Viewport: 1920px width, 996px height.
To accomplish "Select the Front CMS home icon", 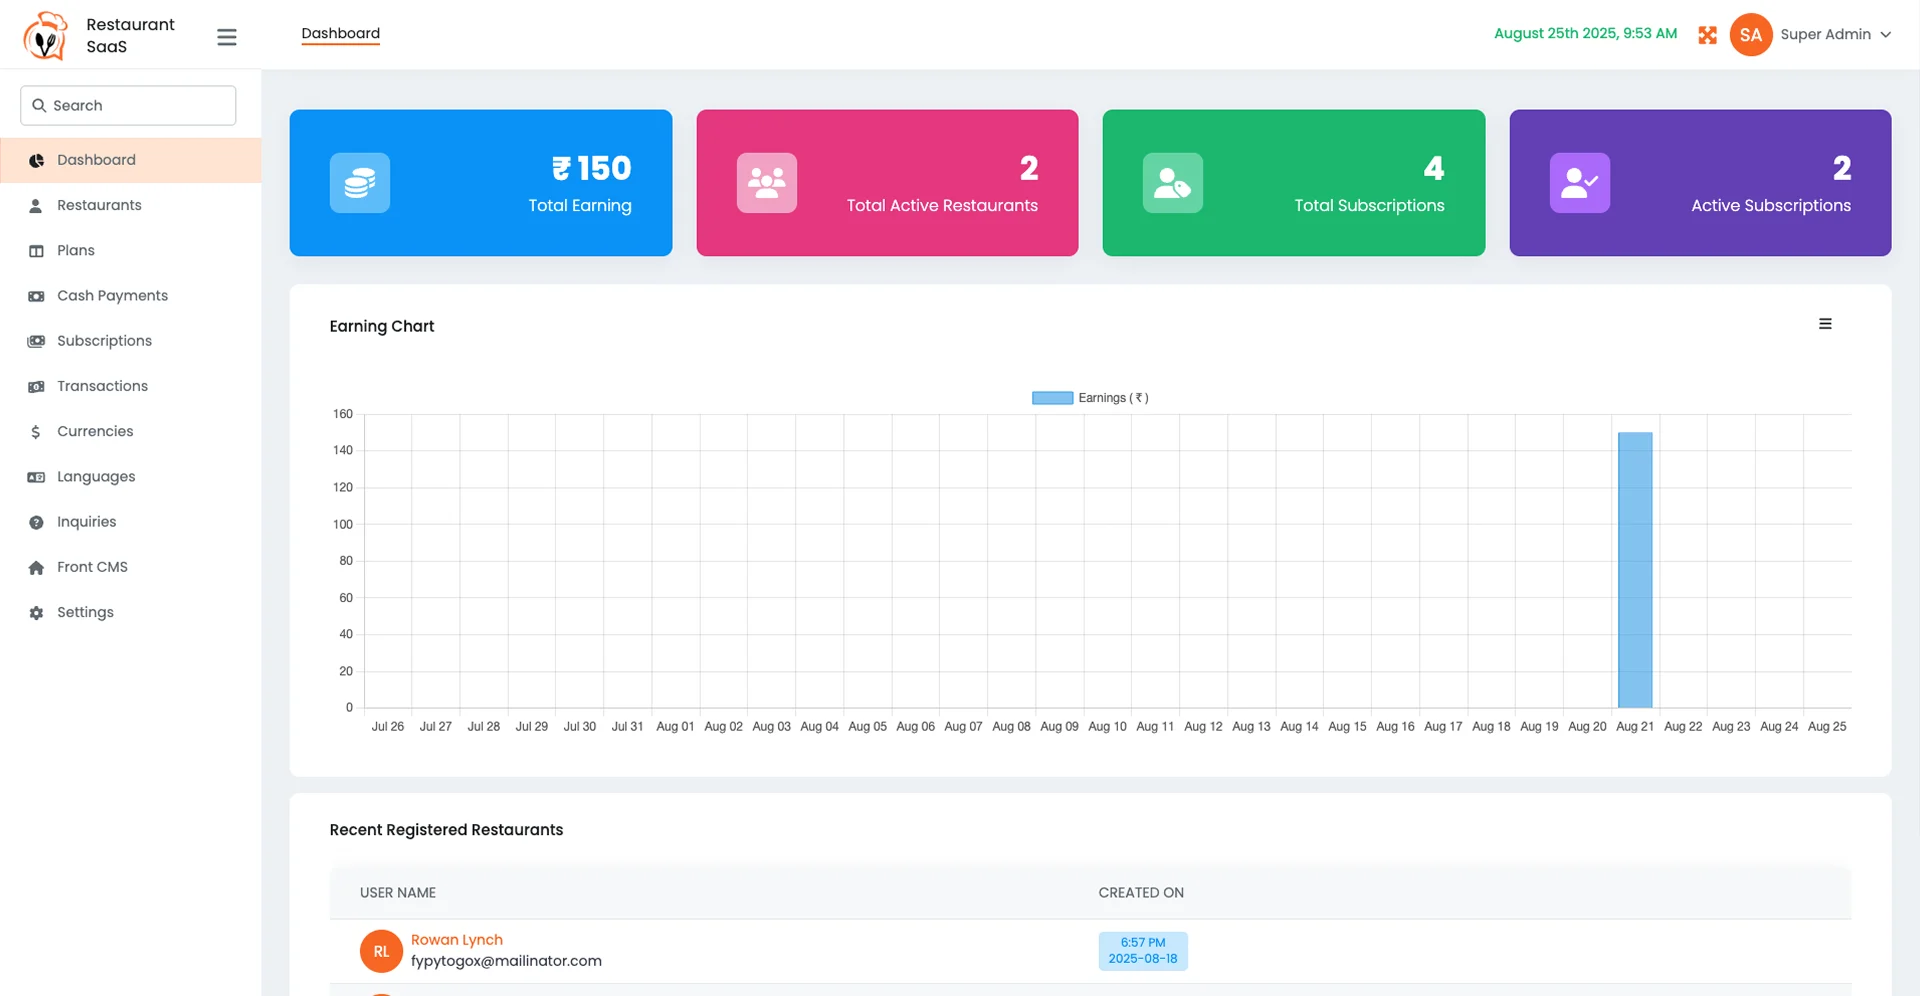I will coord(36,566).
